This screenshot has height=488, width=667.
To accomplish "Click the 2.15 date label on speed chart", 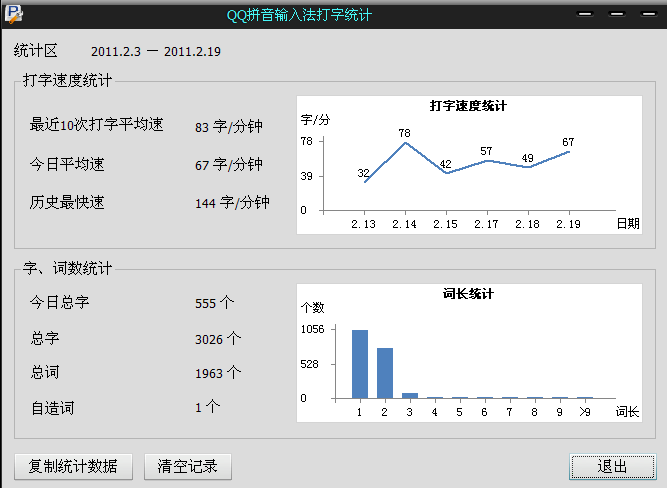I will [x=445, y=224].
